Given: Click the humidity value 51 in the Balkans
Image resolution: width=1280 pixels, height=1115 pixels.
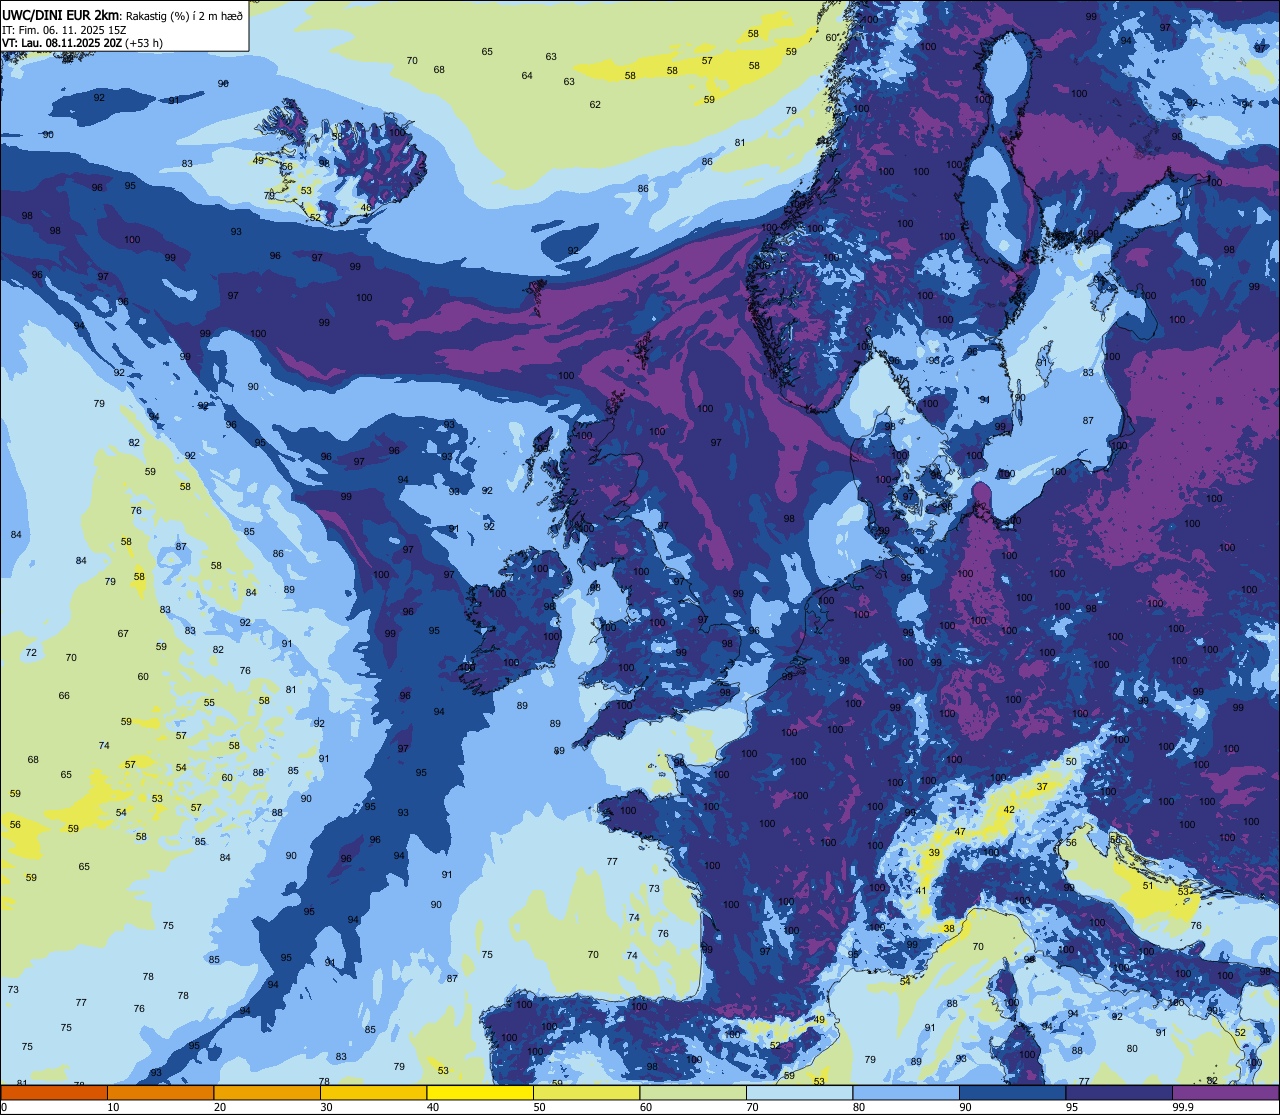Looking at the screenshot, I should point(1148,886).
